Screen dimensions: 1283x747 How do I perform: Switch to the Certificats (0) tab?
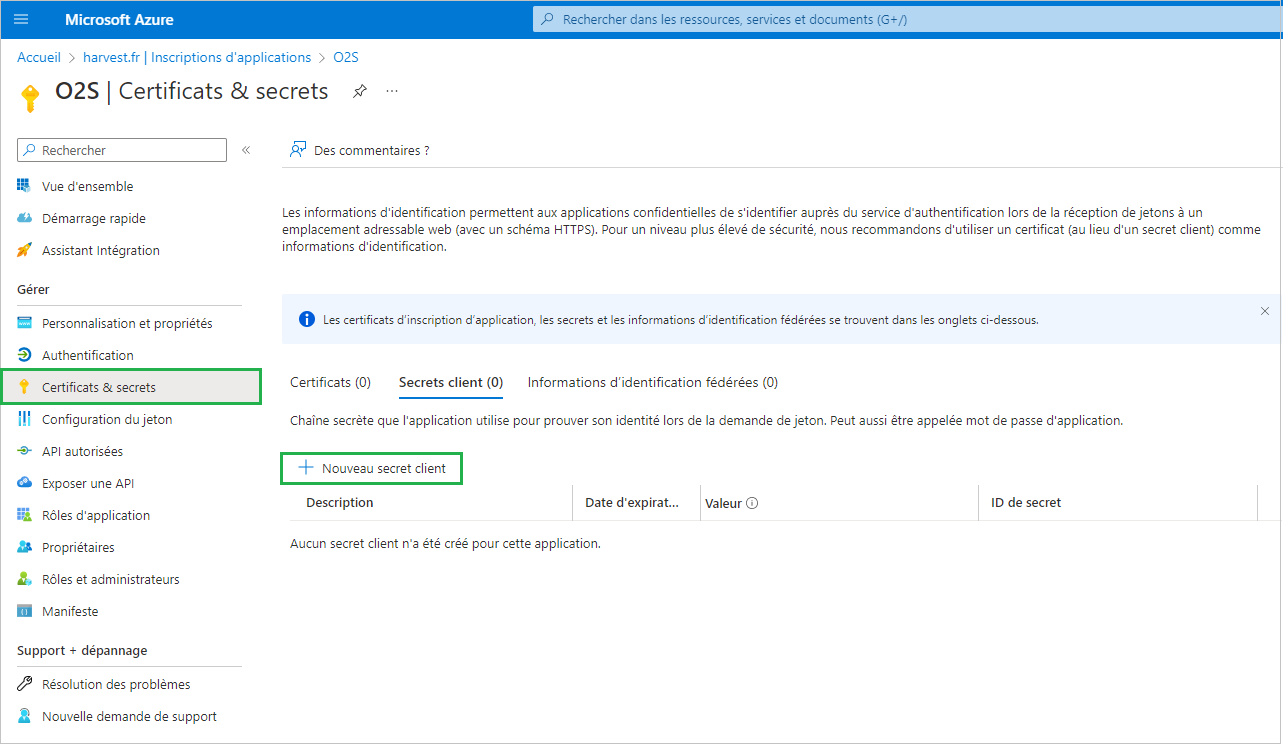tap(330, 382)
